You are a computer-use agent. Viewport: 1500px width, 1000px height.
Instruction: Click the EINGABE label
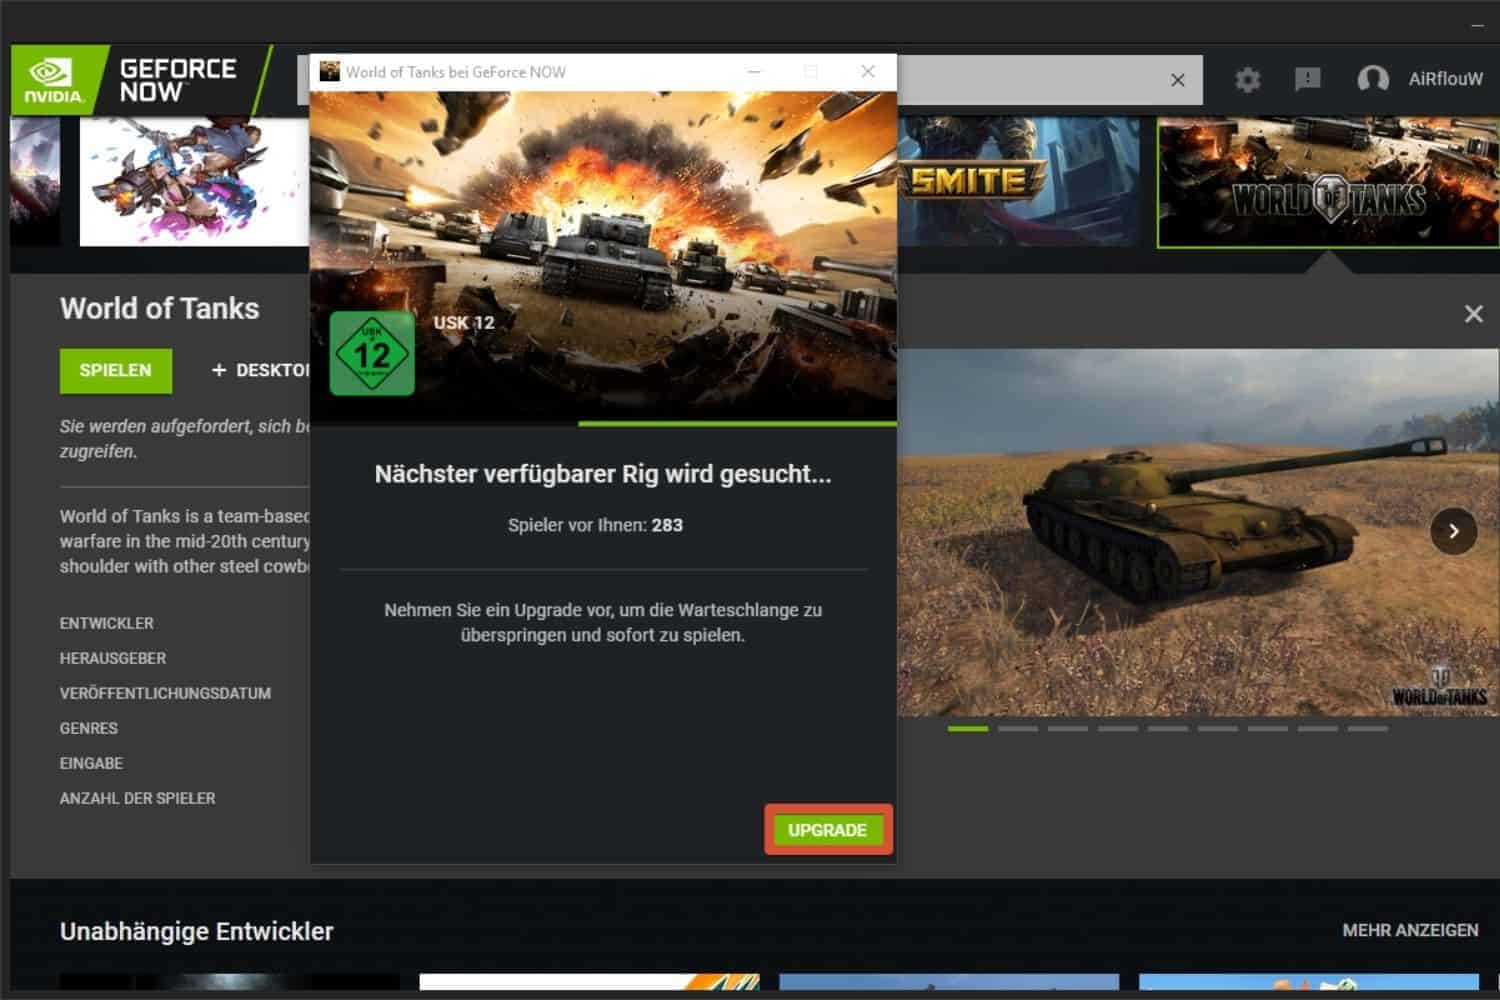pos(91,763)
